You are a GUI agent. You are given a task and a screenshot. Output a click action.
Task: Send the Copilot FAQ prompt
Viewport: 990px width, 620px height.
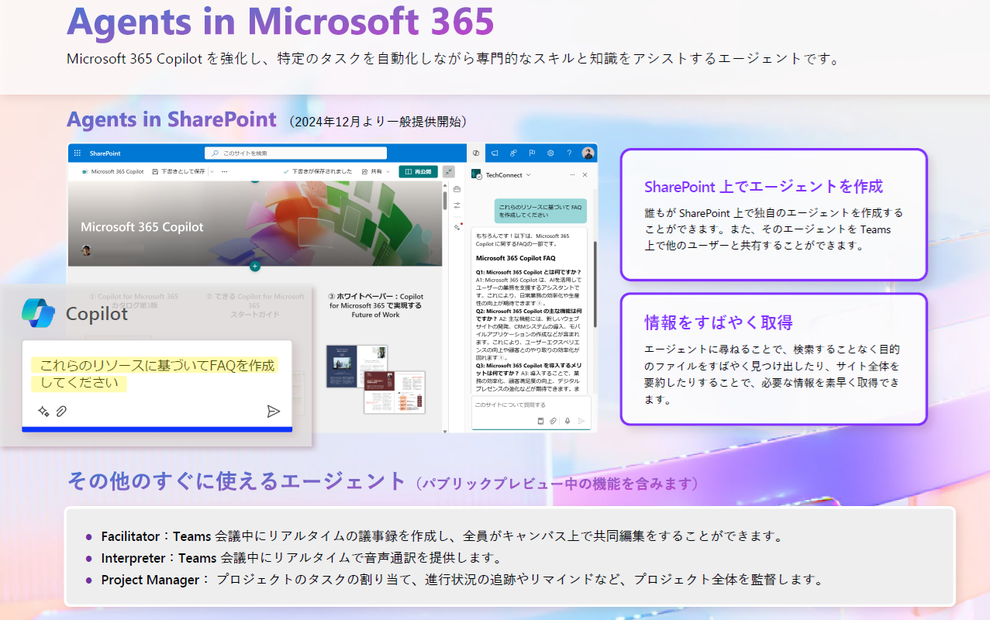(273, 412)
